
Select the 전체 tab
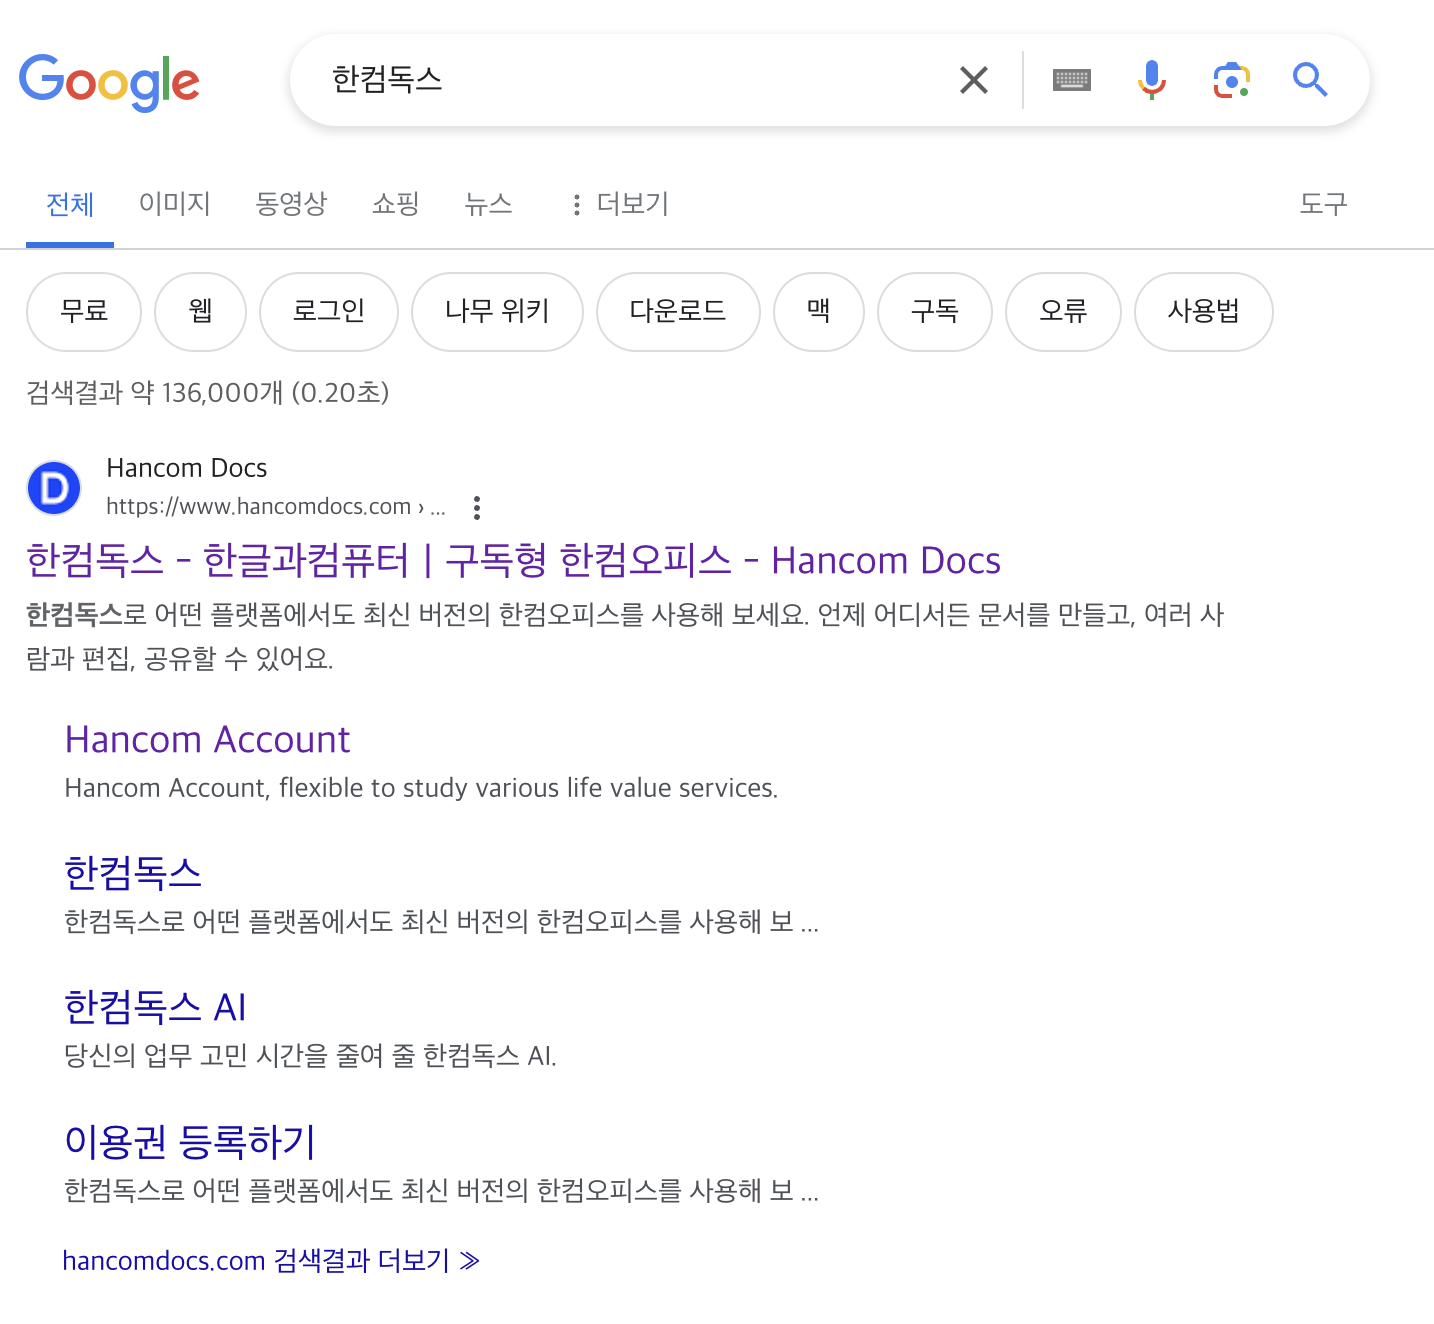[70, 205]
